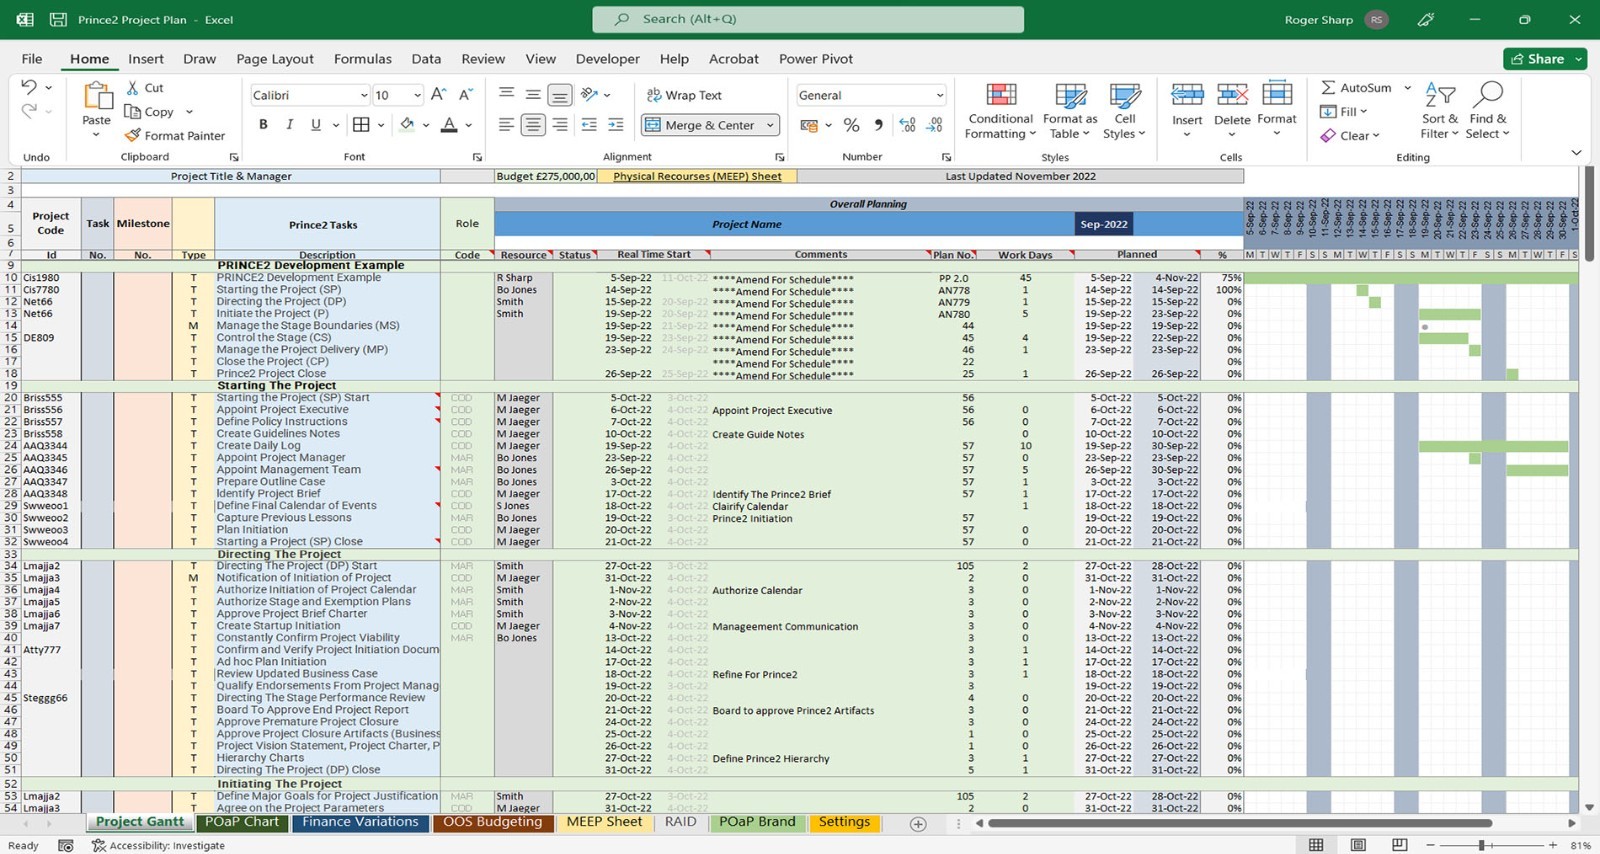Add a new sheet with plus icon
The image size is (1600, 854).
(x=918, y=824)
